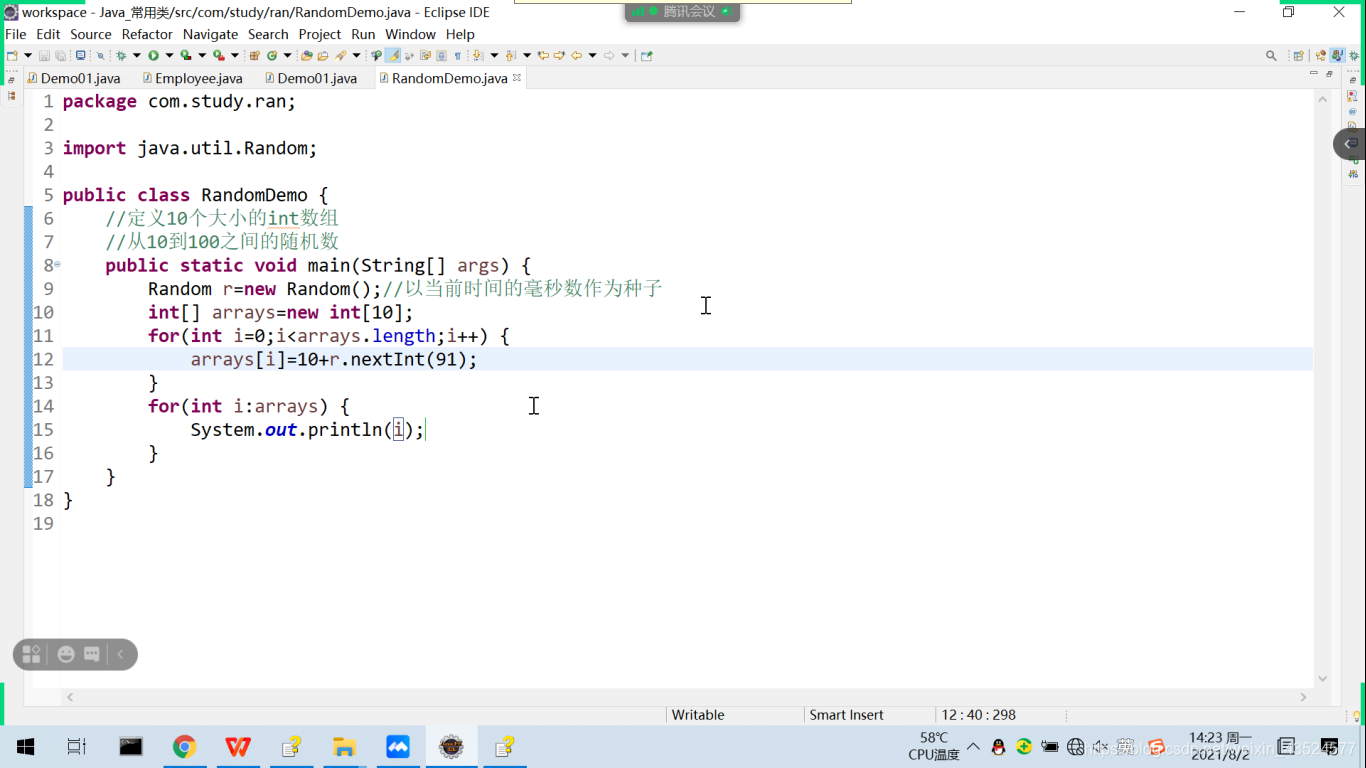
Task: Open Chrome from the Windows taskbar
Action: (x=184, y=746)
